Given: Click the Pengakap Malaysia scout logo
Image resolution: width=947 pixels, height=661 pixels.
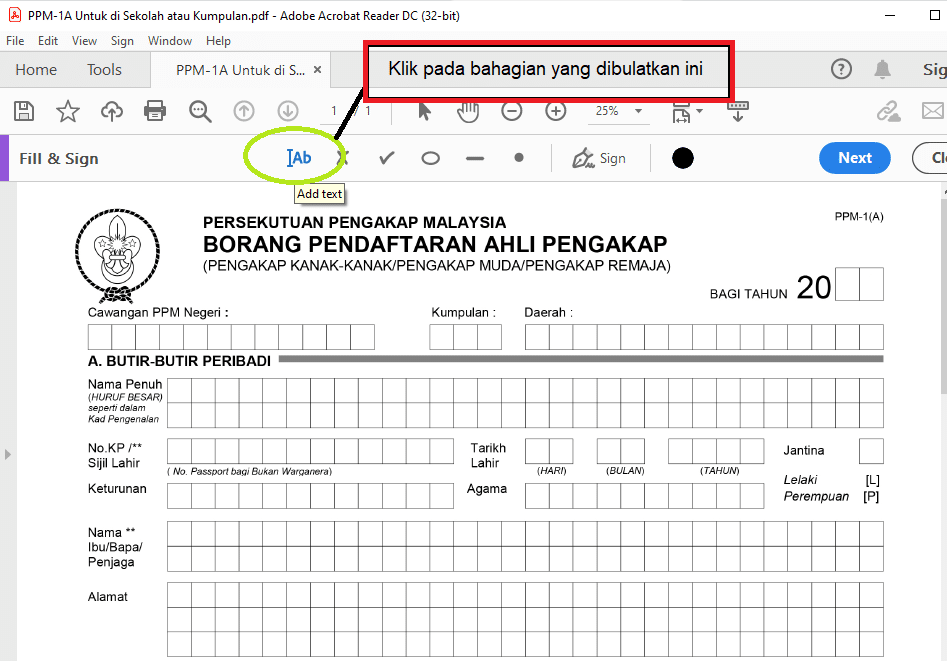Looking at the screenshot, I should tap(118, 256).
